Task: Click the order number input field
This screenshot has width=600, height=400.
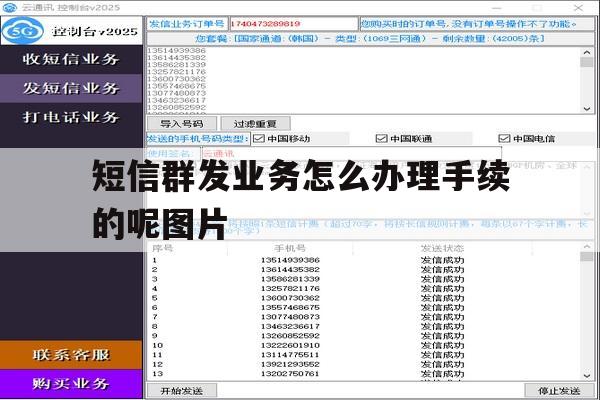Action: 293,24
